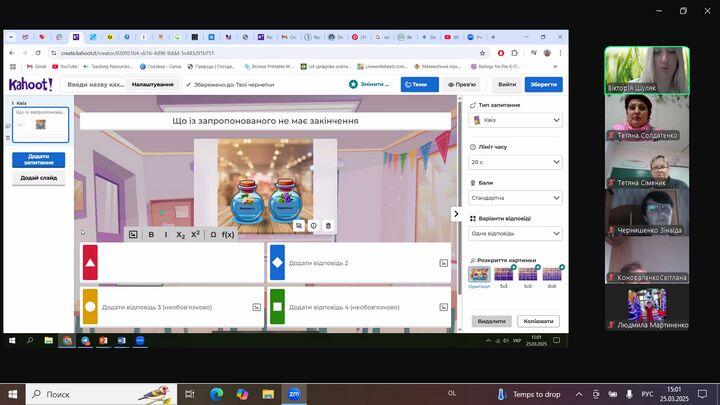Select Вікторія Шуляк's video tile
Viewport: 720px width, 405px height.
[x=647, y=70]
